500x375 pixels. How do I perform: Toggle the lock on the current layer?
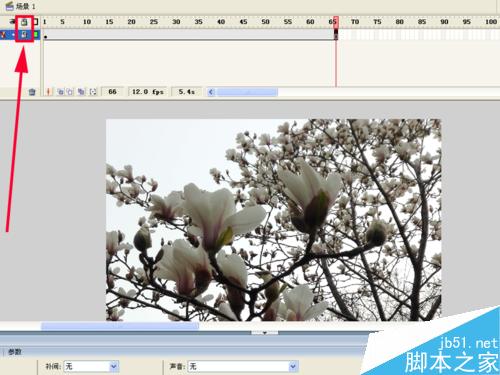click(x=24, y=34)
